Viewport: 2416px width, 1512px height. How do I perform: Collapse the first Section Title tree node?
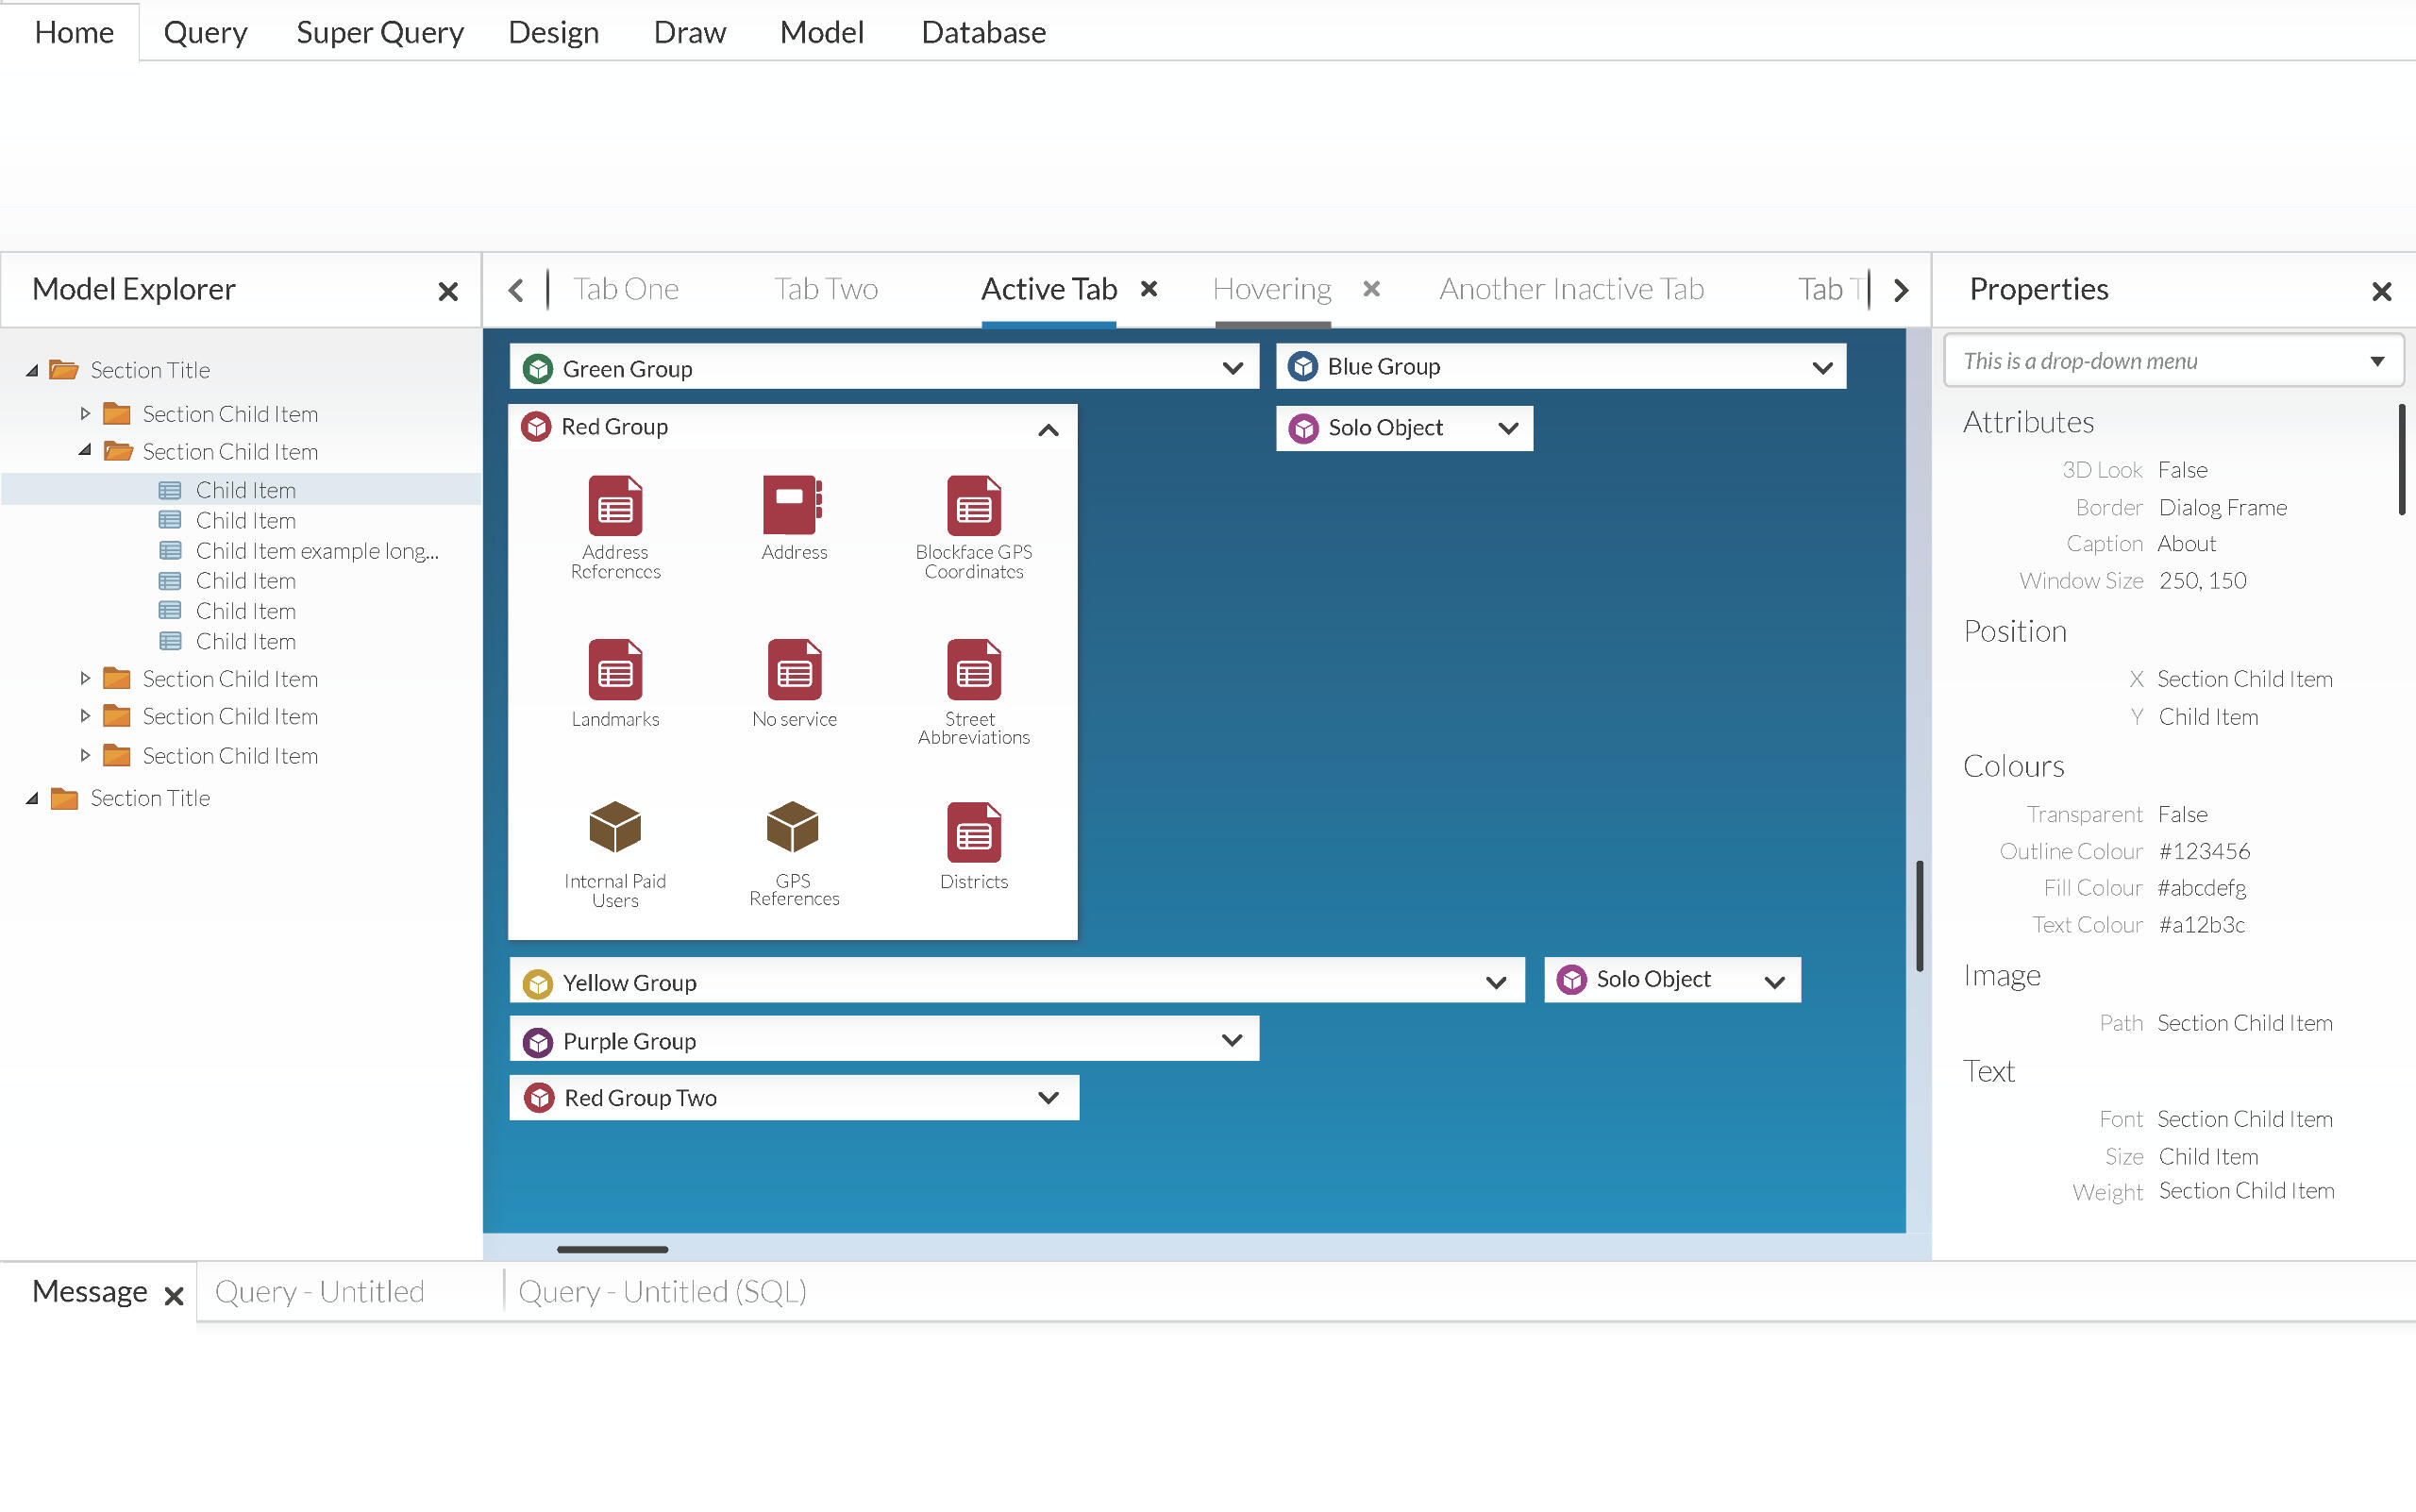pyautogui.click(x=32, y=370)
